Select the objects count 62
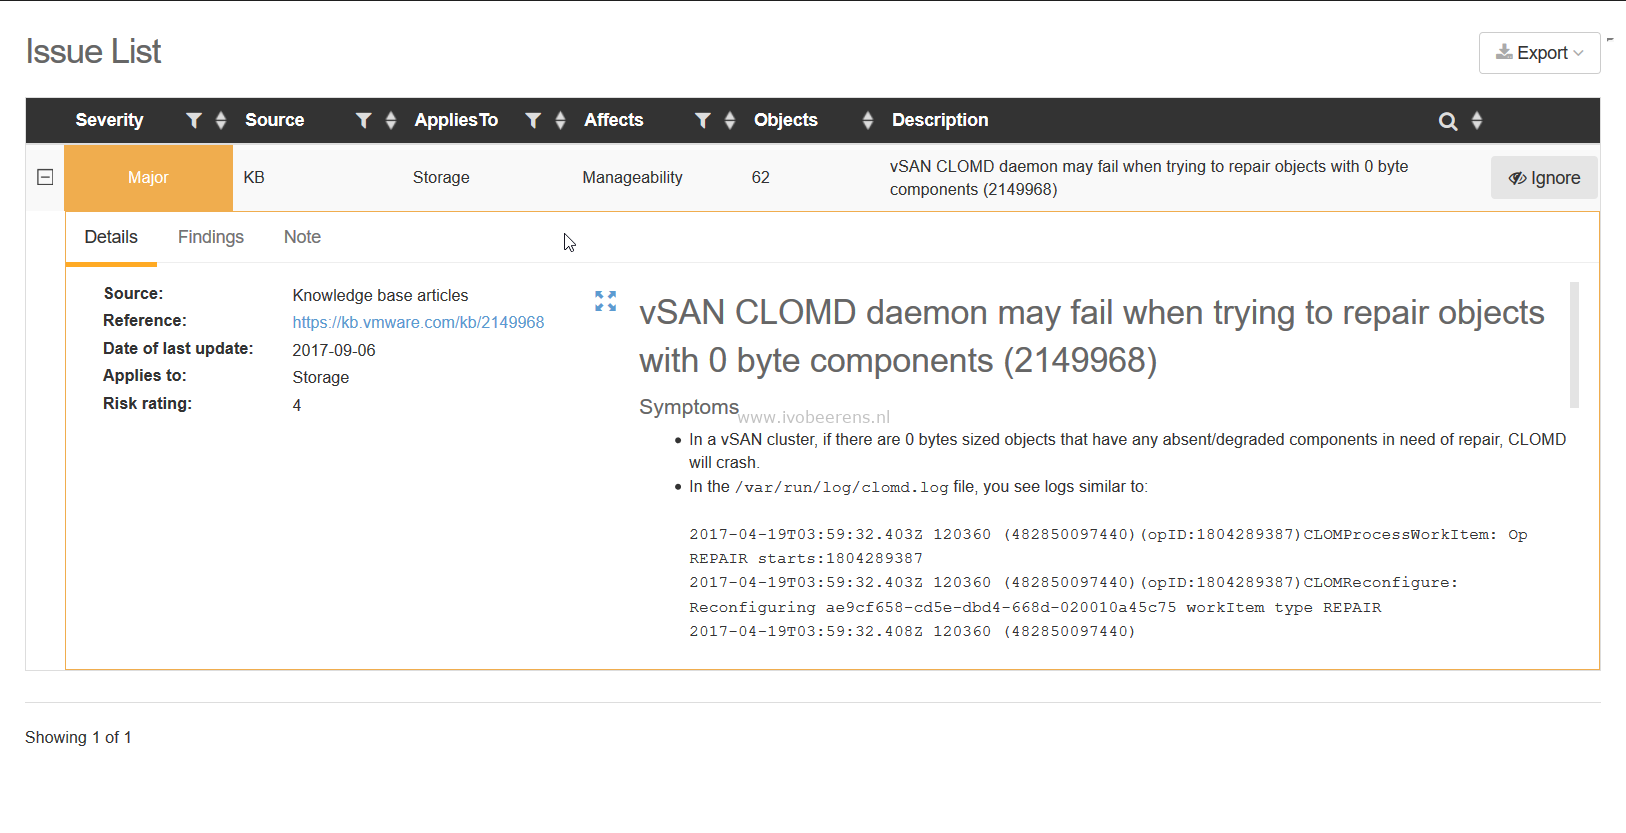Image resolution: width=1626 pixels, height=833 pixels. coord(760,177)
